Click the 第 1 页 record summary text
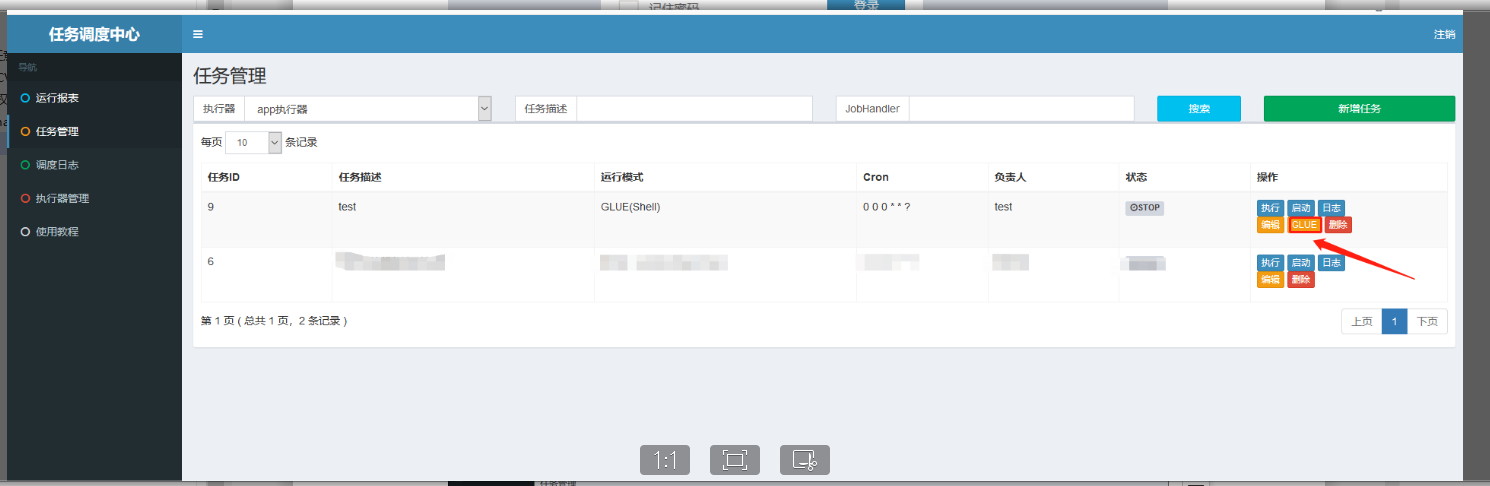This screenshot has height=486, width=1490. tap(274, 321)
